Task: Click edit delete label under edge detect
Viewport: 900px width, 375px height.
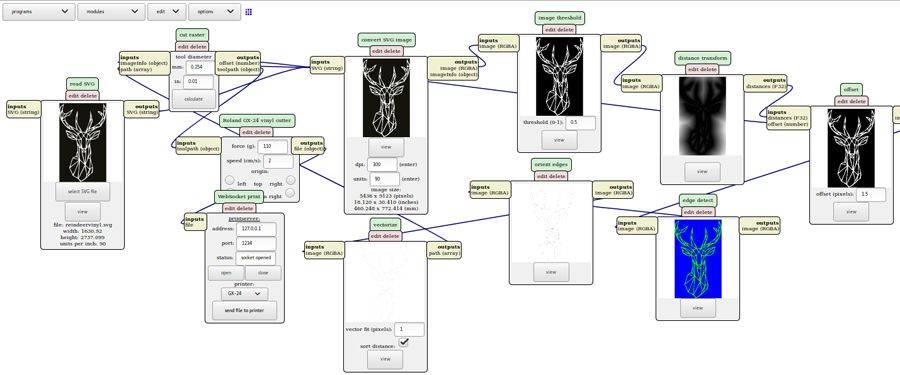Action: [698, 212]
